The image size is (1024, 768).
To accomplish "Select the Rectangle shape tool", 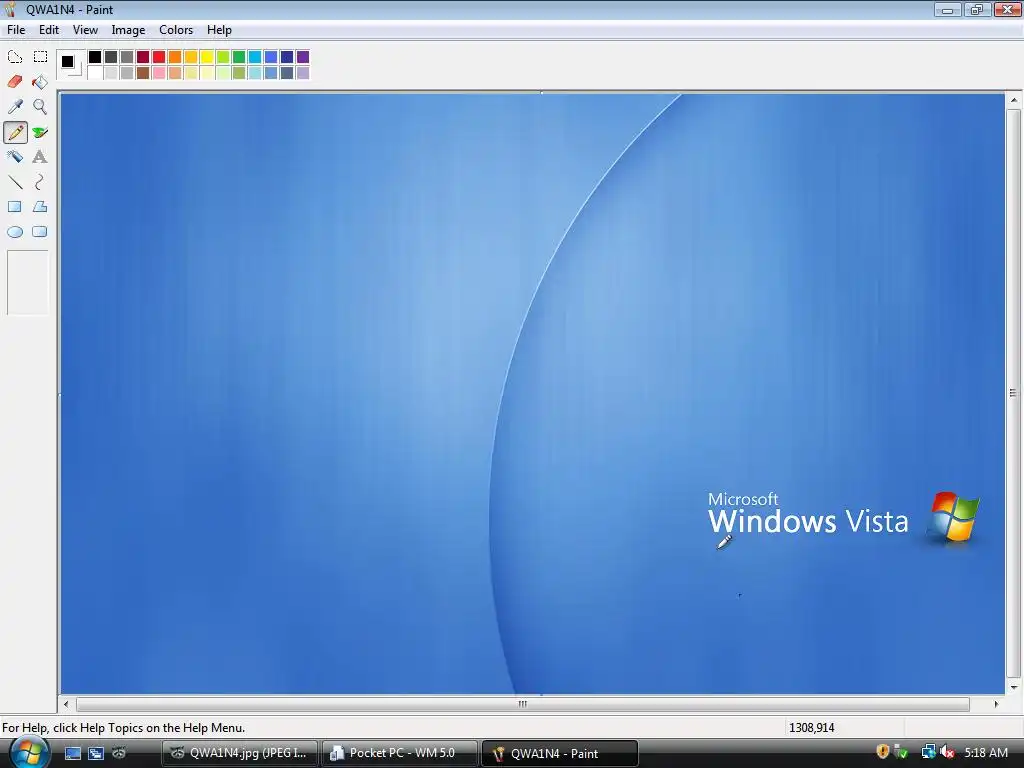I will click(x=15, y=207).
